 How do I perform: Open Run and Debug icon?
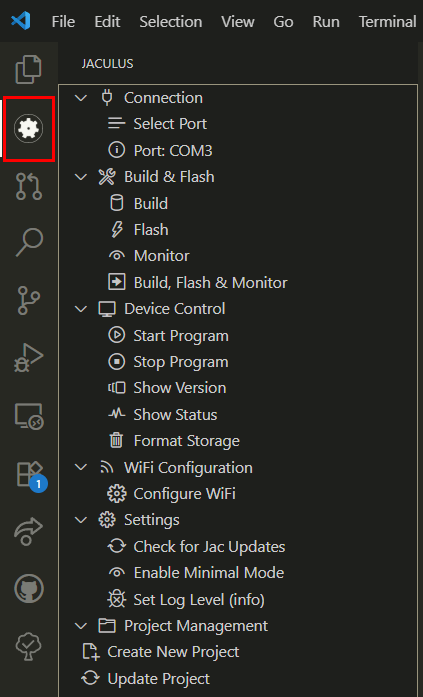click(x=29, y=357)
